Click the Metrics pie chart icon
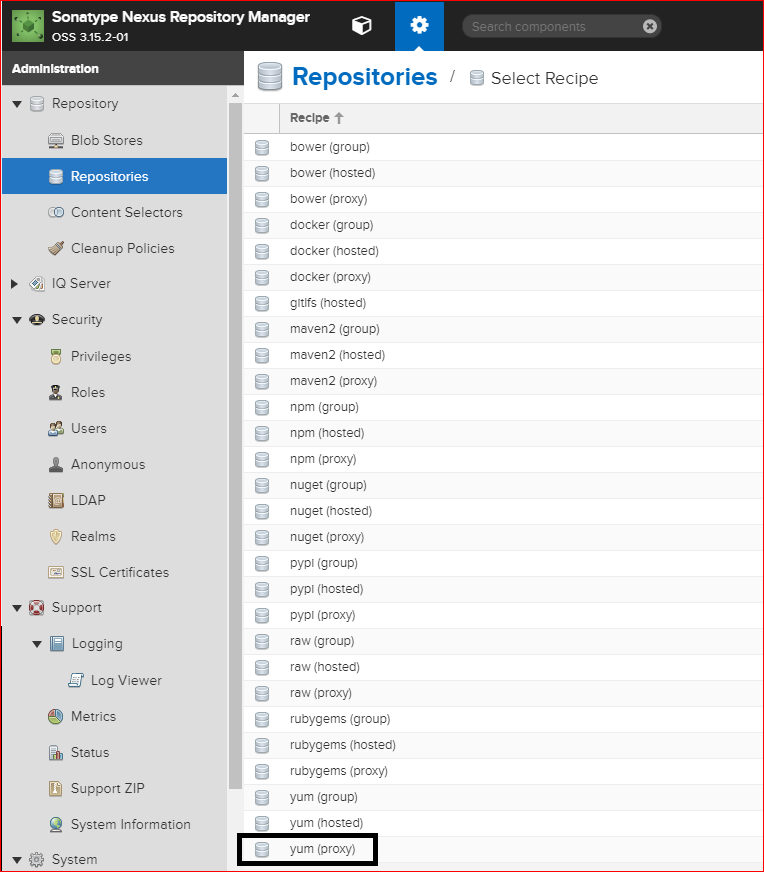Image resolution: width=764 pixels, height=872 pixels. (x=56, y=717)
